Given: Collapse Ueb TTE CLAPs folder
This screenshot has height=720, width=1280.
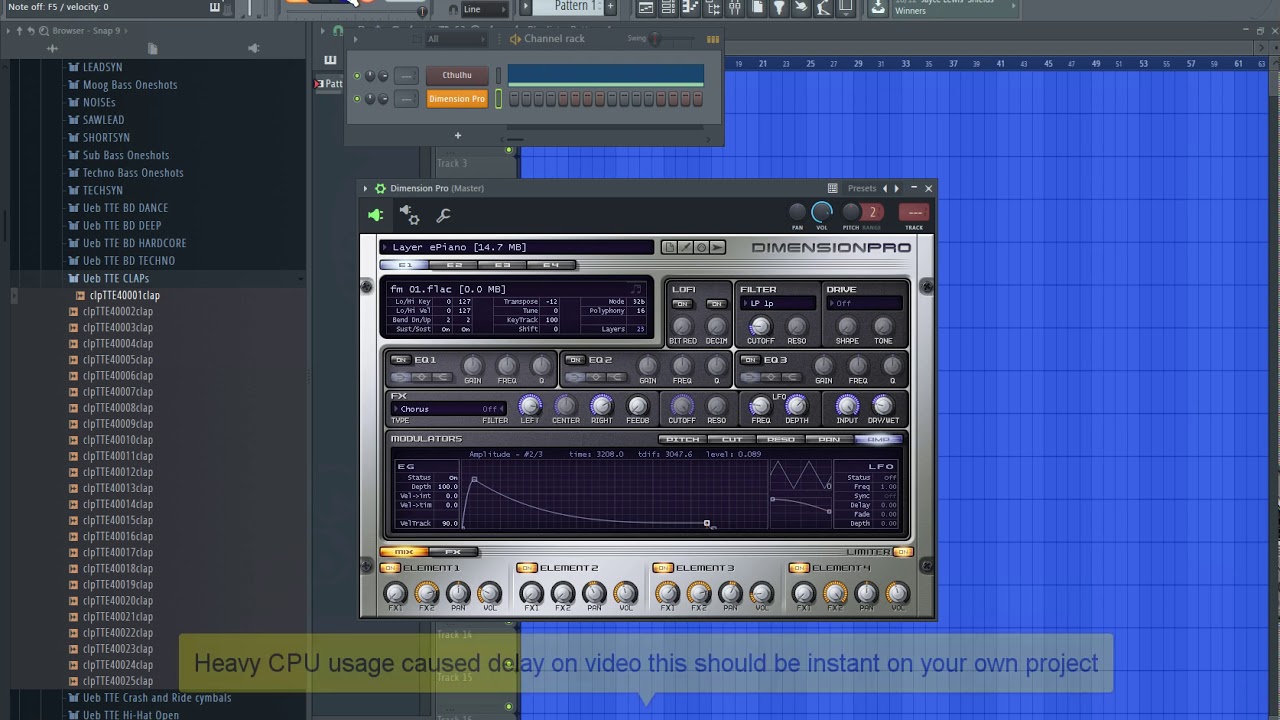Looking at the screenshot, I should (115, 278).
